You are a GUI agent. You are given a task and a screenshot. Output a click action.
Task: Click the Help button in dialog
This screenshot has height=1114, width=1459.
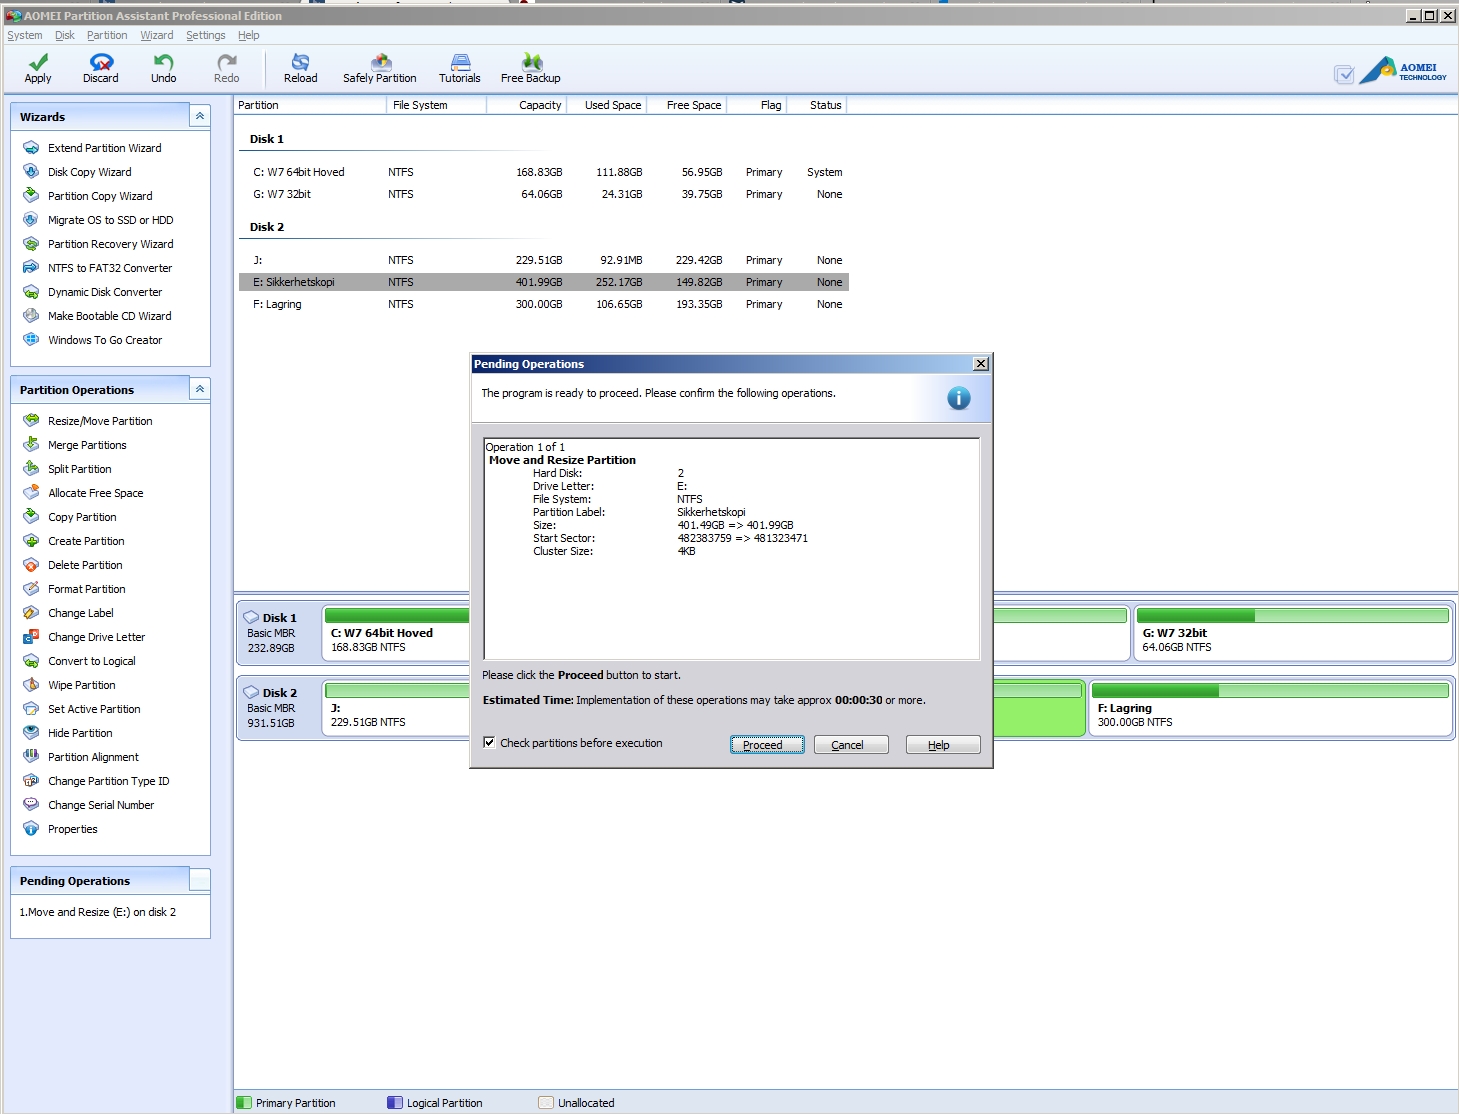coord(943,745)
